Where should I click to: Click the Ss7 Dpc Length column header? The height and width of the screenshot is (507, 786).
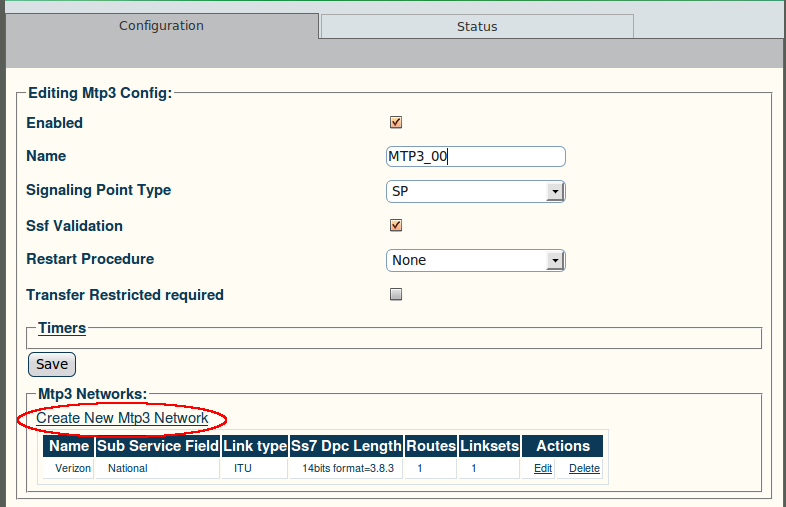tap(346, 446)
